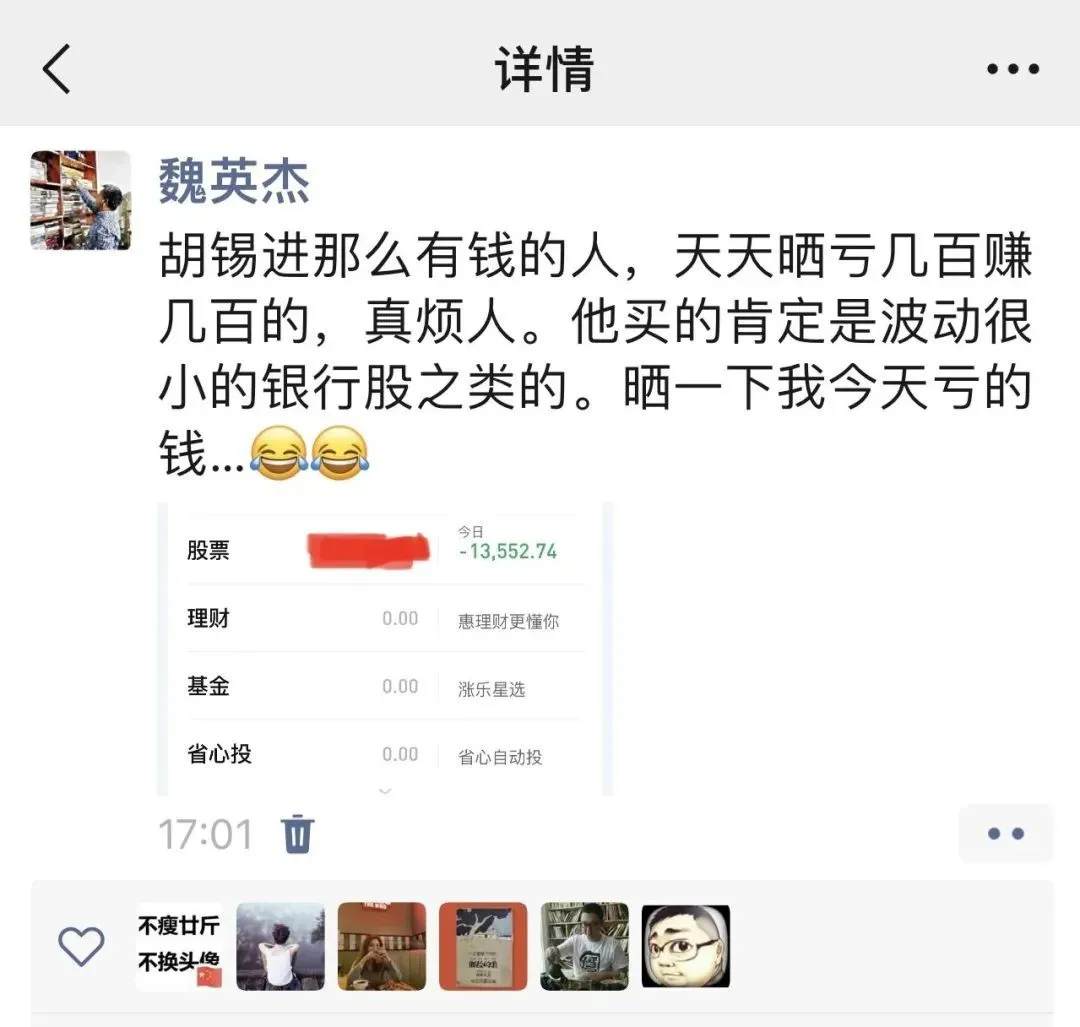Delete the post with trash icon
This screenshot has height=1027, width=1080.
pyautogui.click(x=298, y=833)
